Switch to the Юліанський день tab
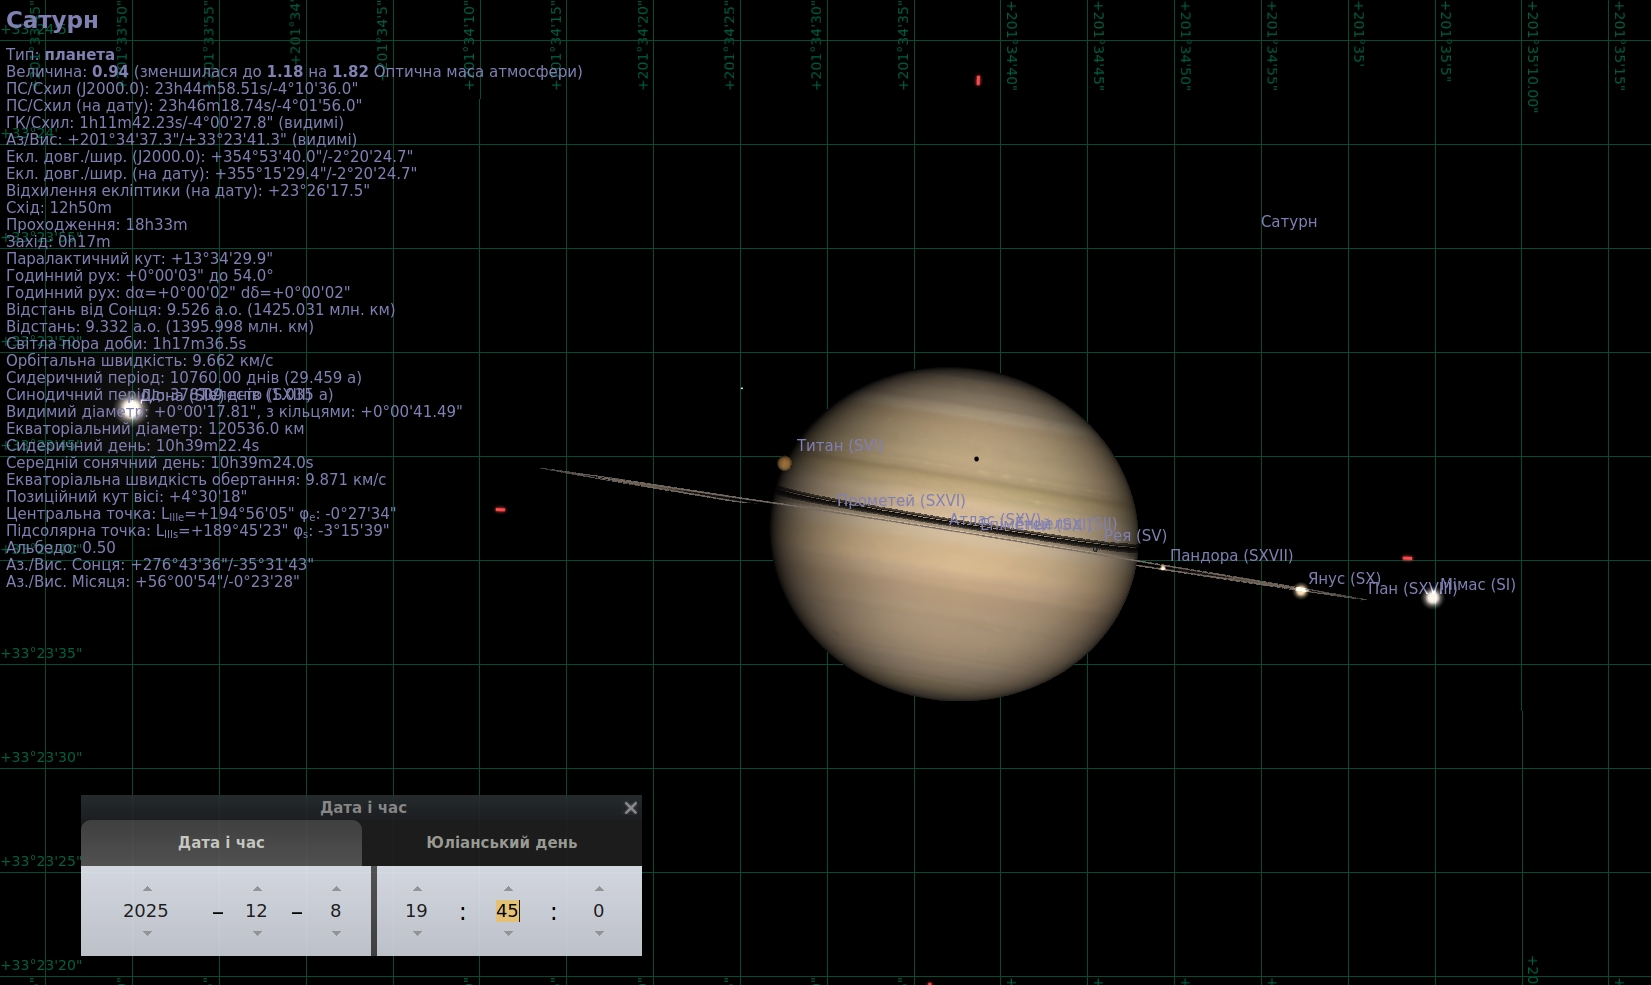This screenshot has width=1651, height=985. click(502, 843)
